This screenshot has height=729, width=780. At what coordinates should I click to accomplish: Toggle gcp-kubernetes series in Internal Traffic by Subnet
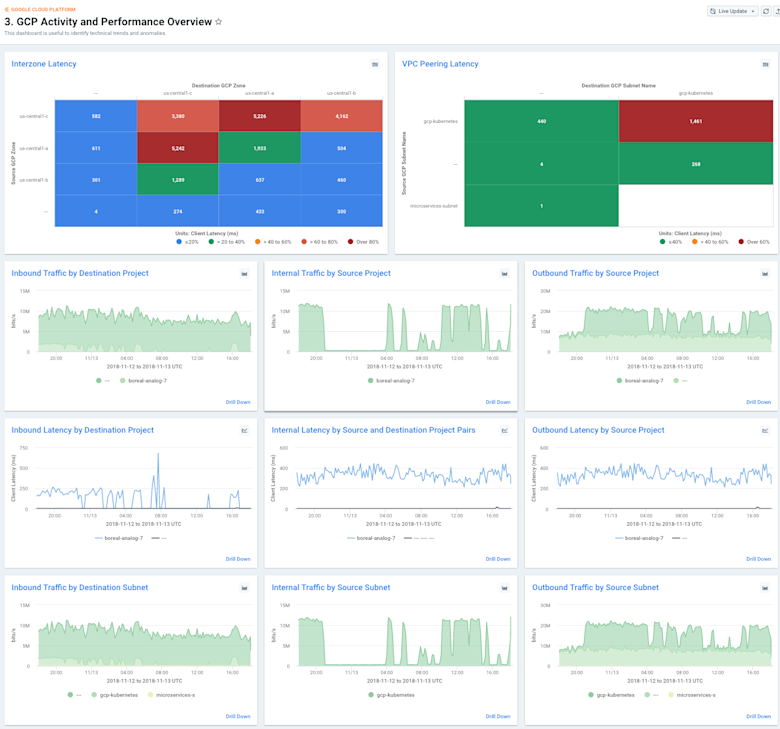[391, 695]
